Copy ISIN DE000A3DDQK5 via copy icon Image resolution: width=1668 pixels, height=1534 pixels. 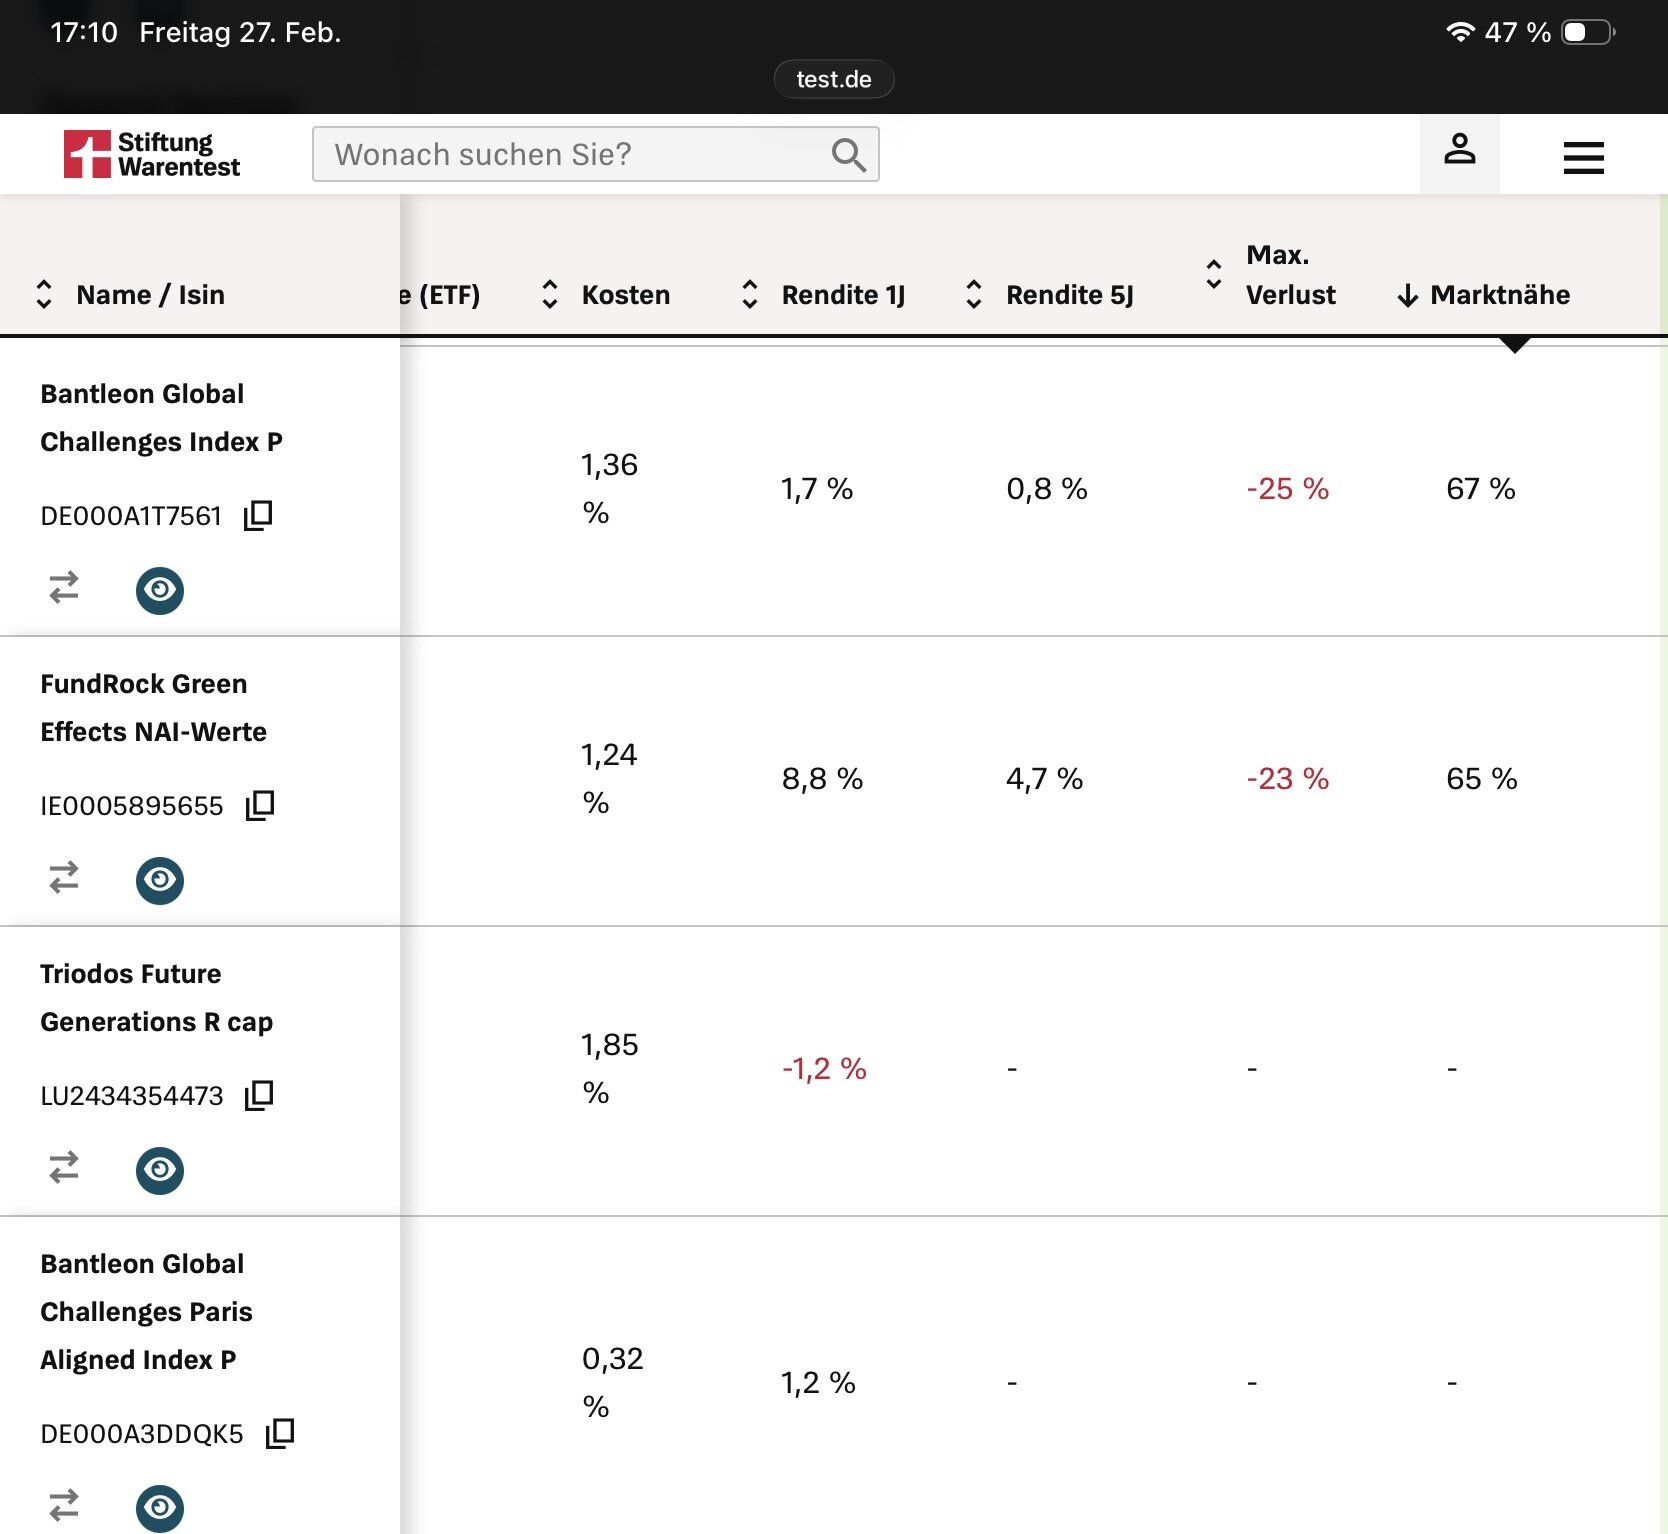(280, 1433)
